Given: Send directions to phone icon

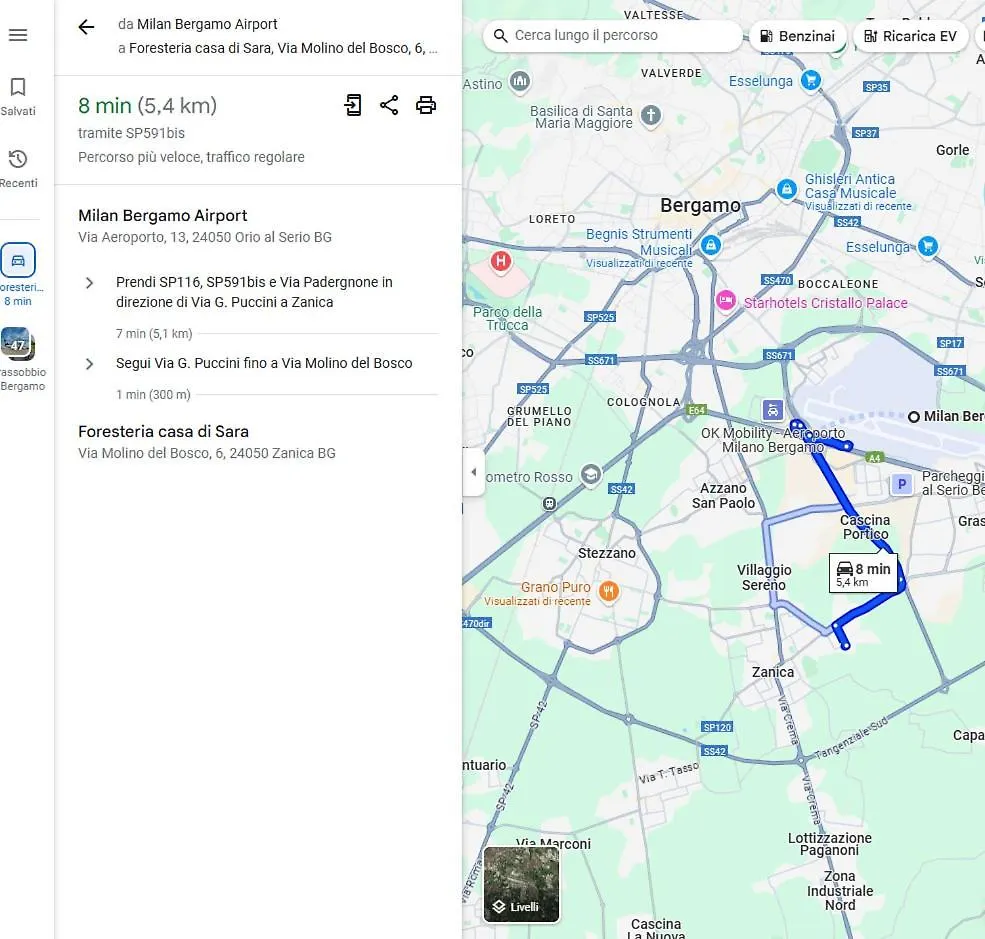Looking at the screenshot, I should click(x=353, y=105).
